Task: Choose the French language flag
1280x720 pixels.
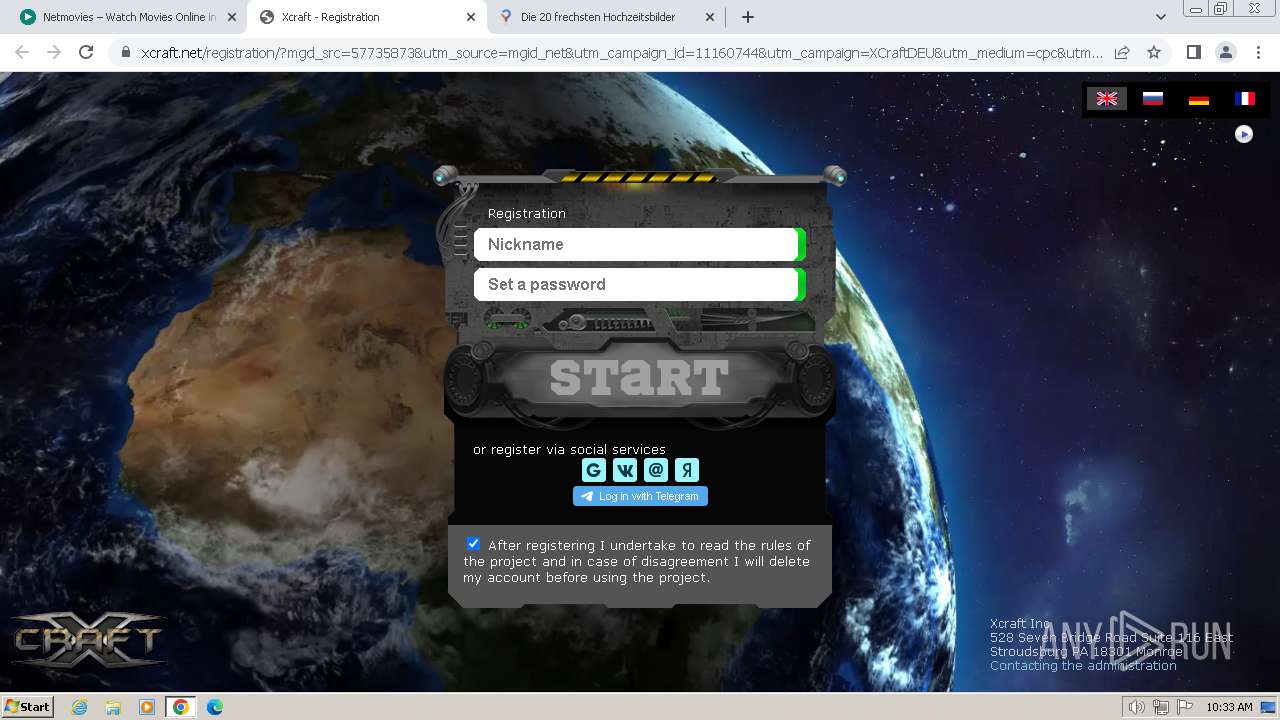Action: coord(1245,98)
